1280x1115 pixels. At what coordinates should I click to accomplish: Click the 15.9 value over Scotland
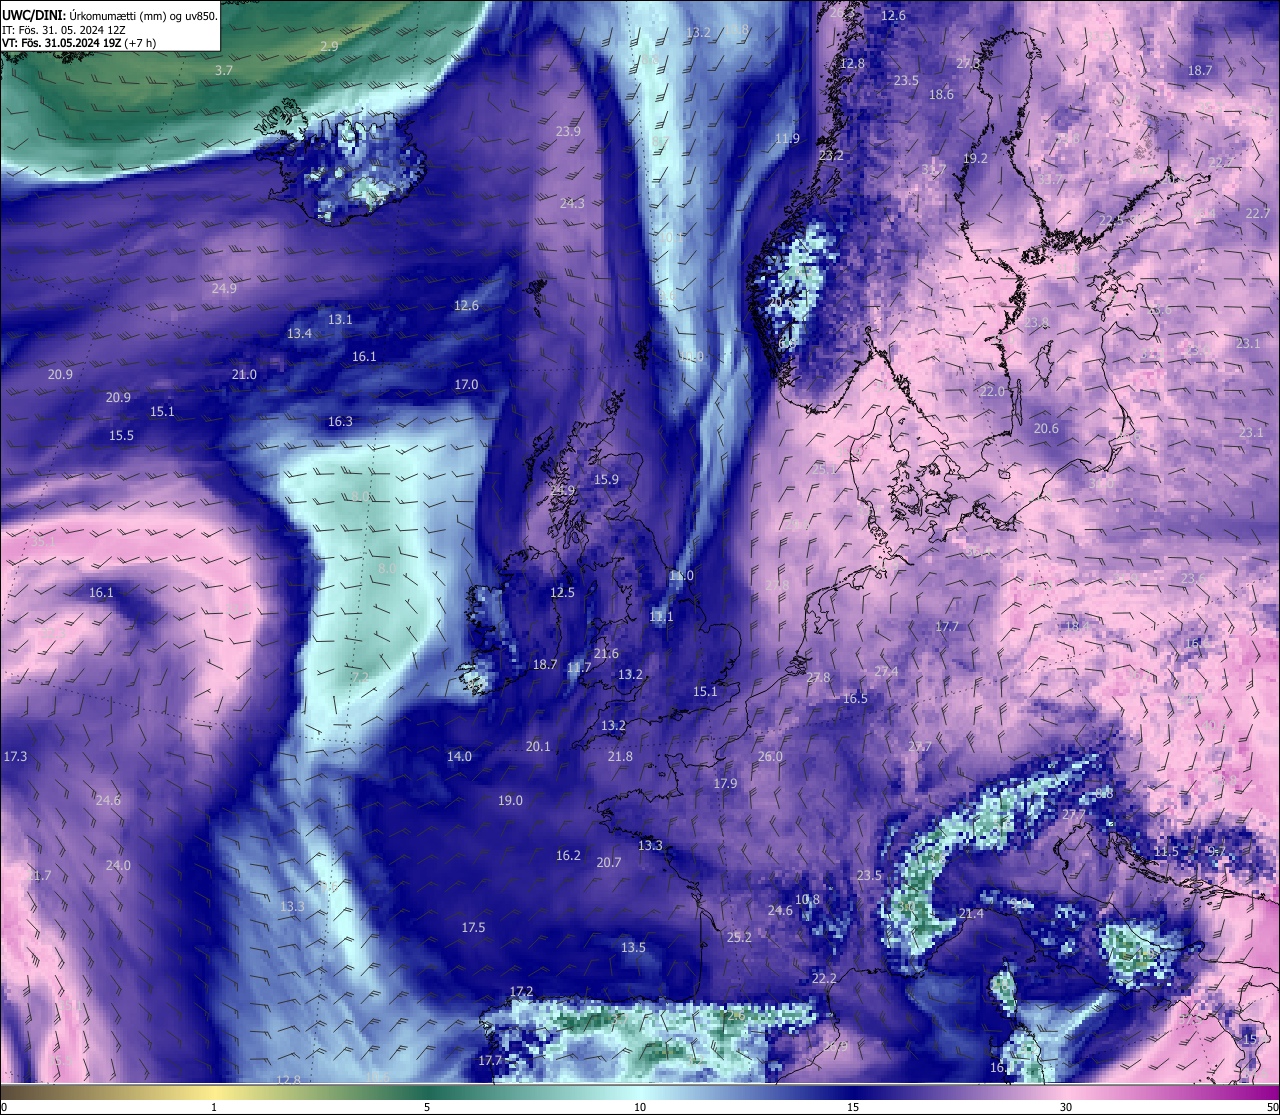pos(606,479)
